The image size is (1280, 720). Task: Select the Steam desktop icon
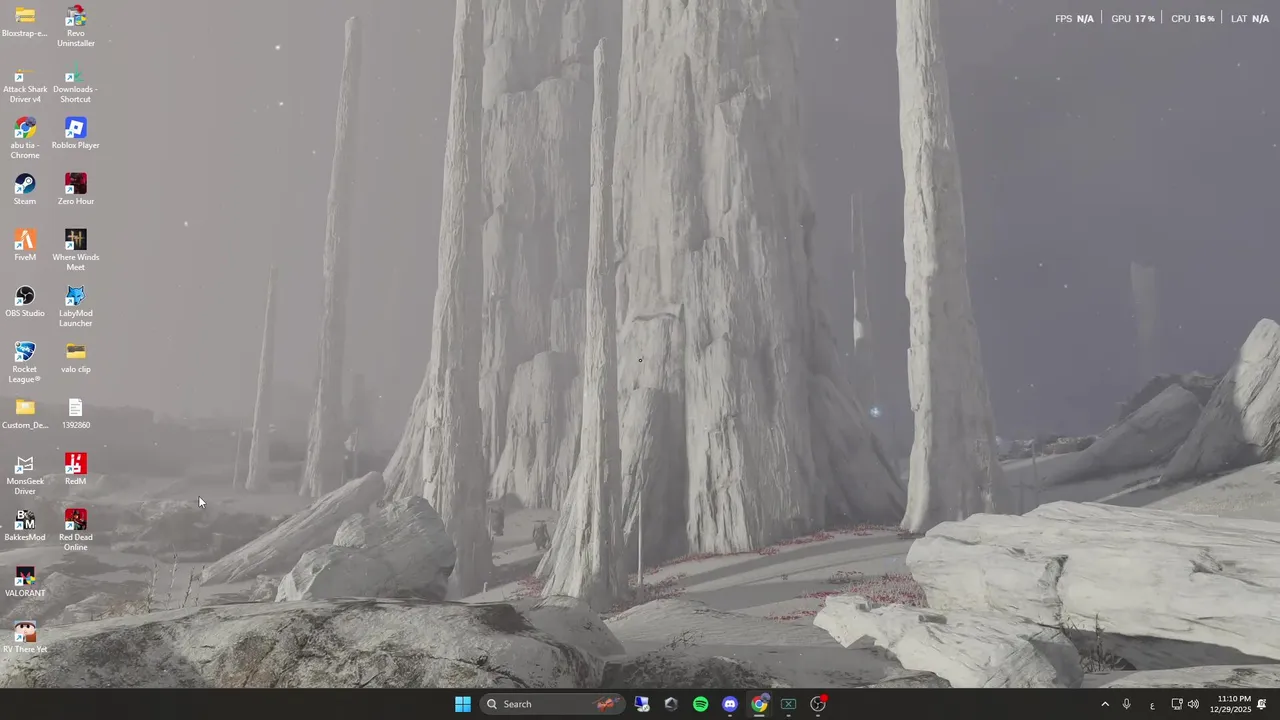[x=25, y=189]
